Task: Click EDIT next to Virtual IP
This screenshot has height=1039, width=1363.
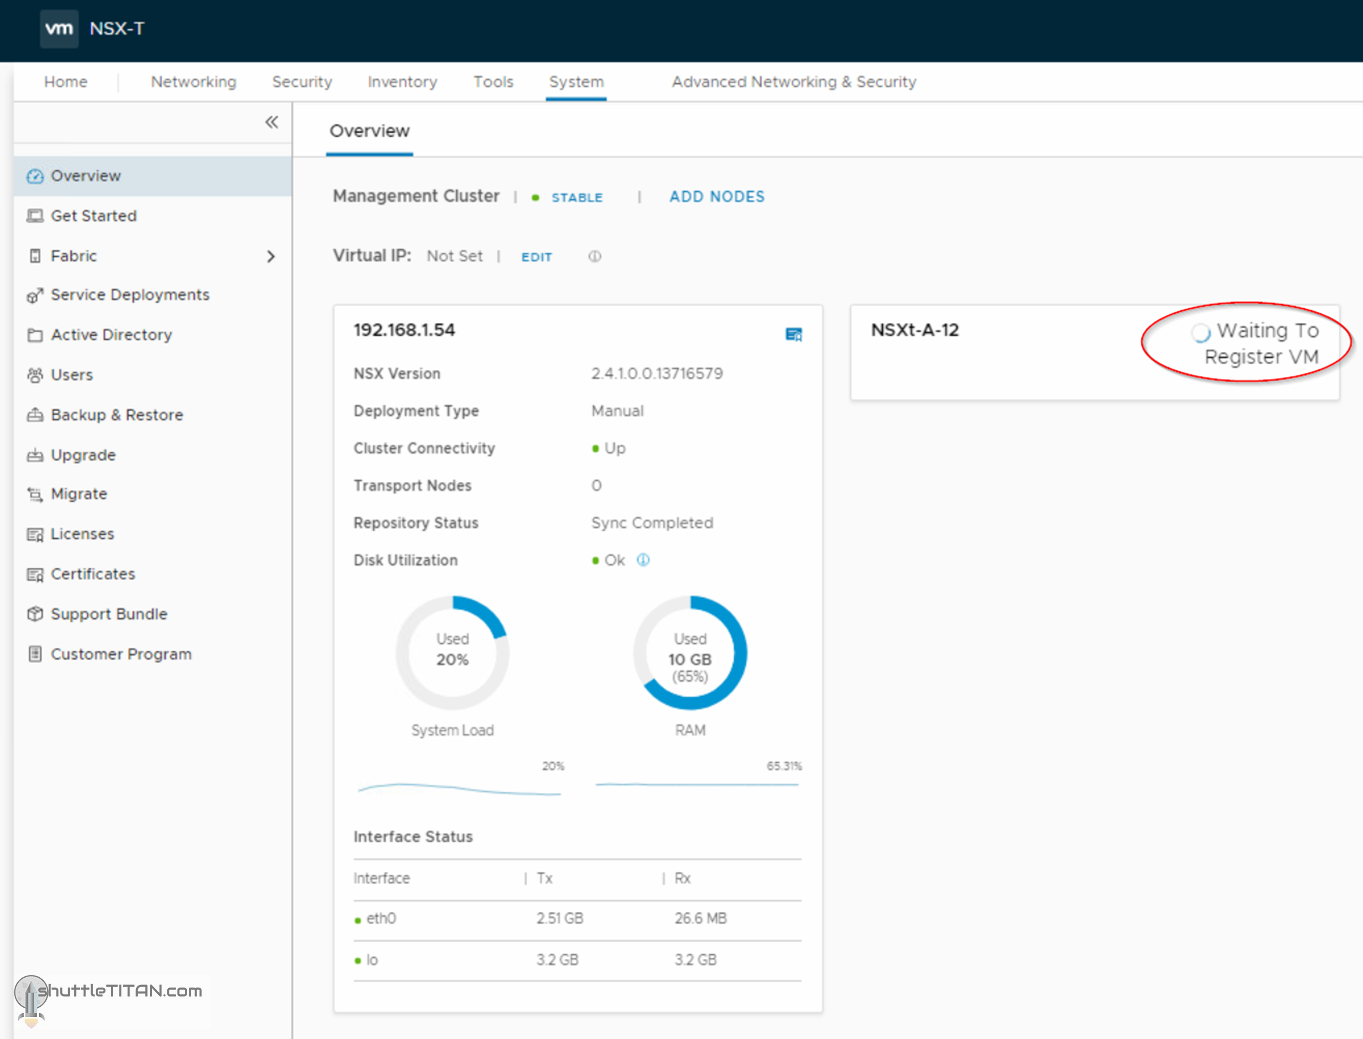Action: coord(536,257)
